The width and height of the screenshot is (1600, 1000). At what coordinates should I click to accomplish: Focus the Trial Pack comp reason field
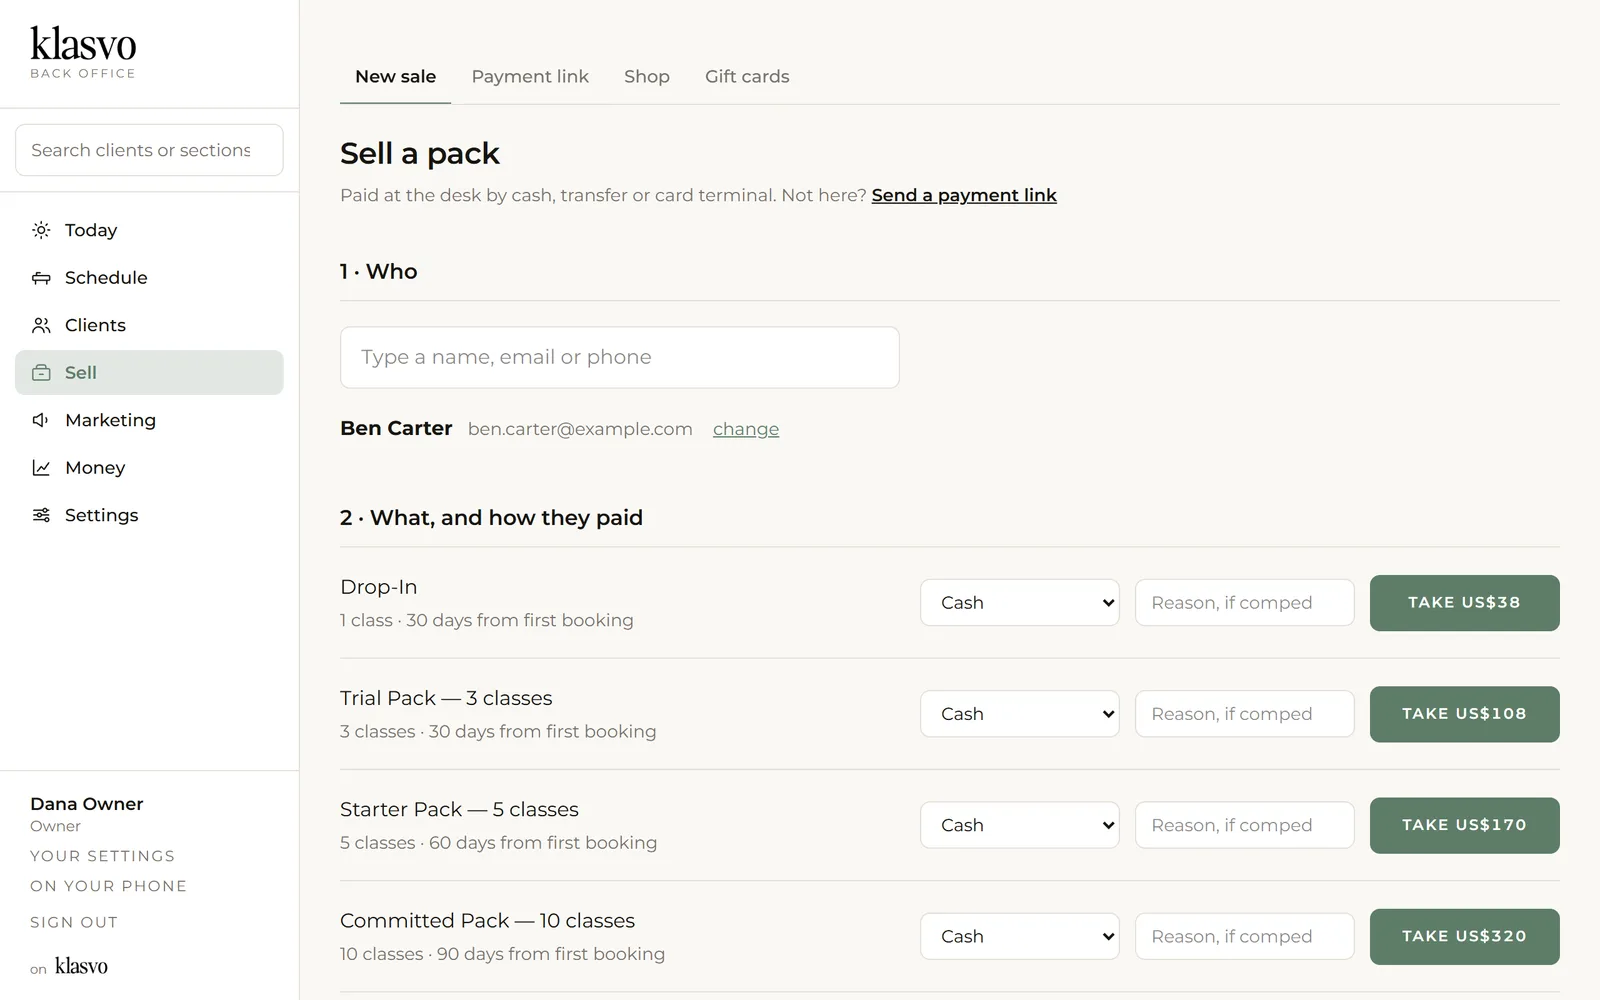point(1244,714)
